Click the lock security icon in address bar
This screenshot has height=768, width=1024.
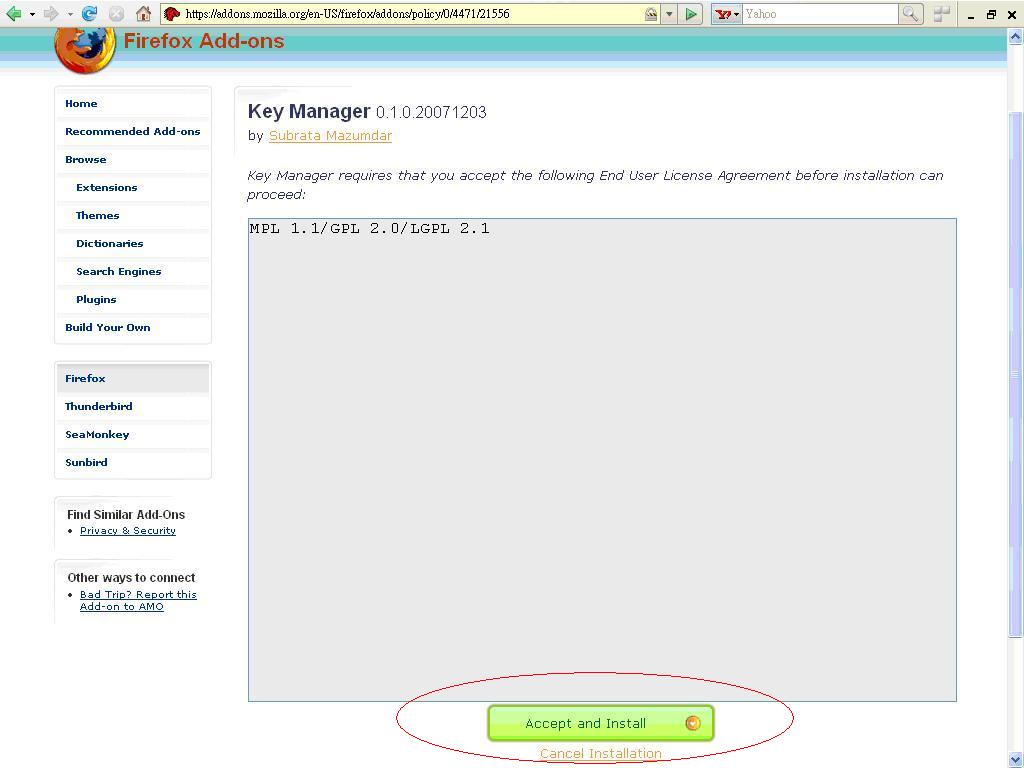[650, 14]
